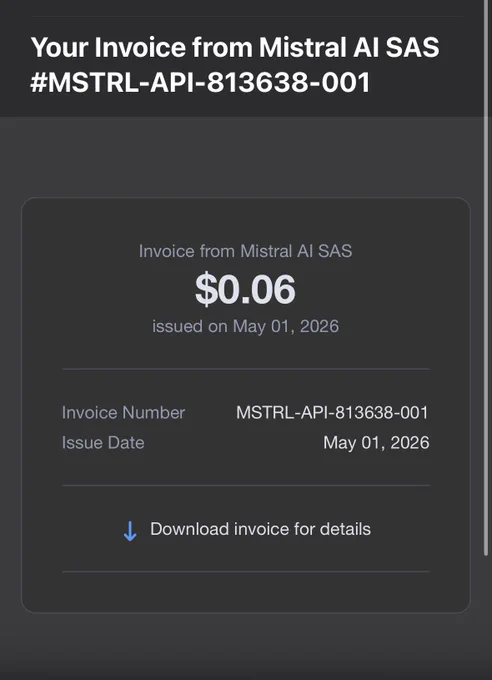This screenshot has height=680, width=492.
Task: Click the issued on May 01, 2026 subtitle
Action: [x=246, y=326]
